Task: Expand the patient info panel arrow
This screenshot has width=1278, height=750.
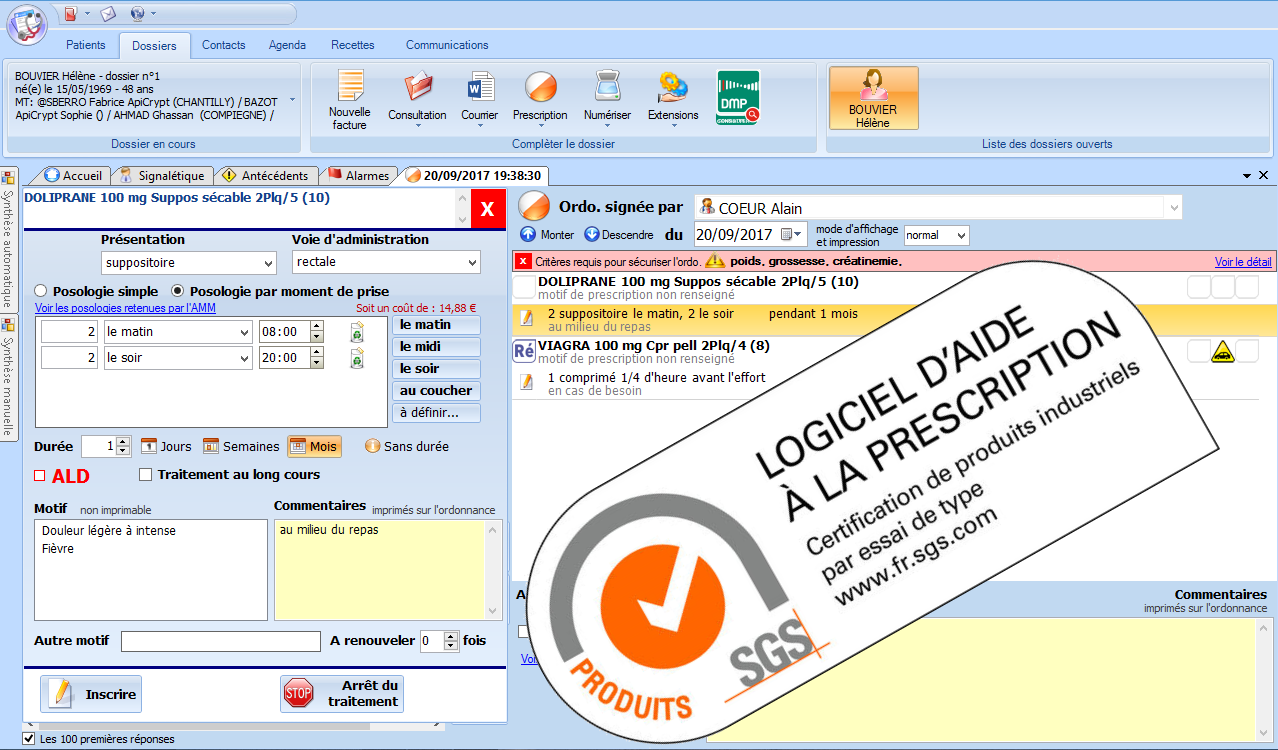Action: [x=292, y=100]
